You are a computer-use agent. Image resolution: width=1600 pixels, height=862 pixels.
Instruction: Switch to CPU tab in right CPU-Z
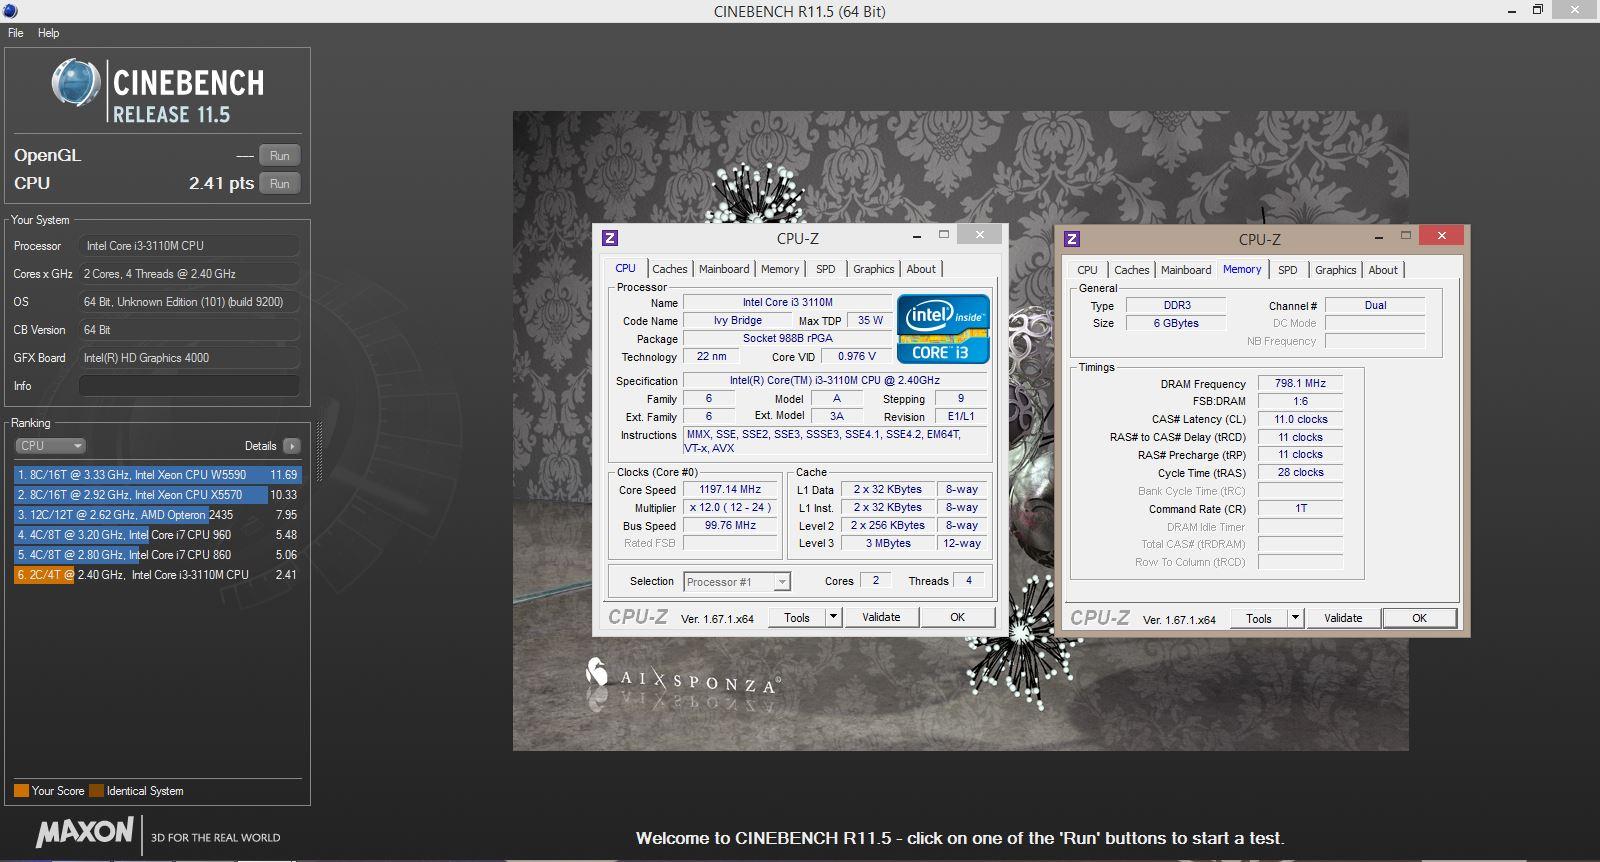click(1088, 270)
